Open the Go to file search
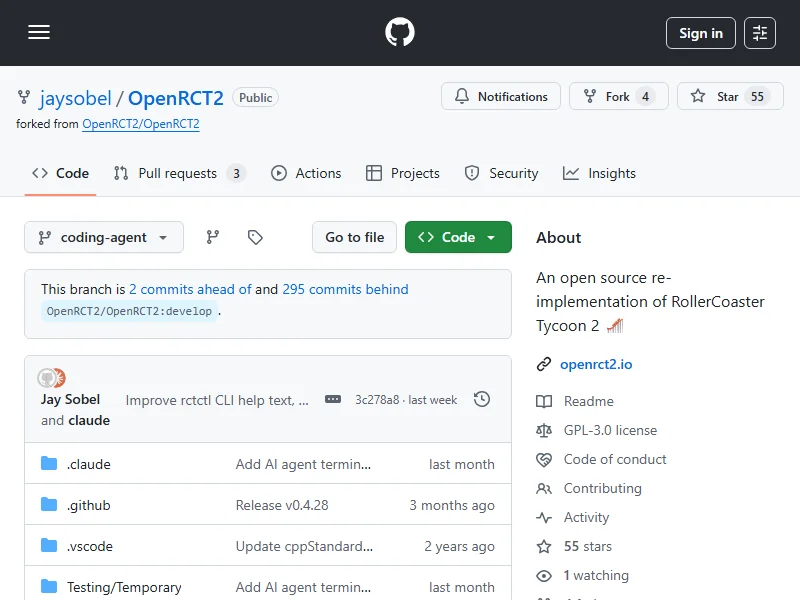The height and width of the screenshot is (600, 800). coord(354,237)
